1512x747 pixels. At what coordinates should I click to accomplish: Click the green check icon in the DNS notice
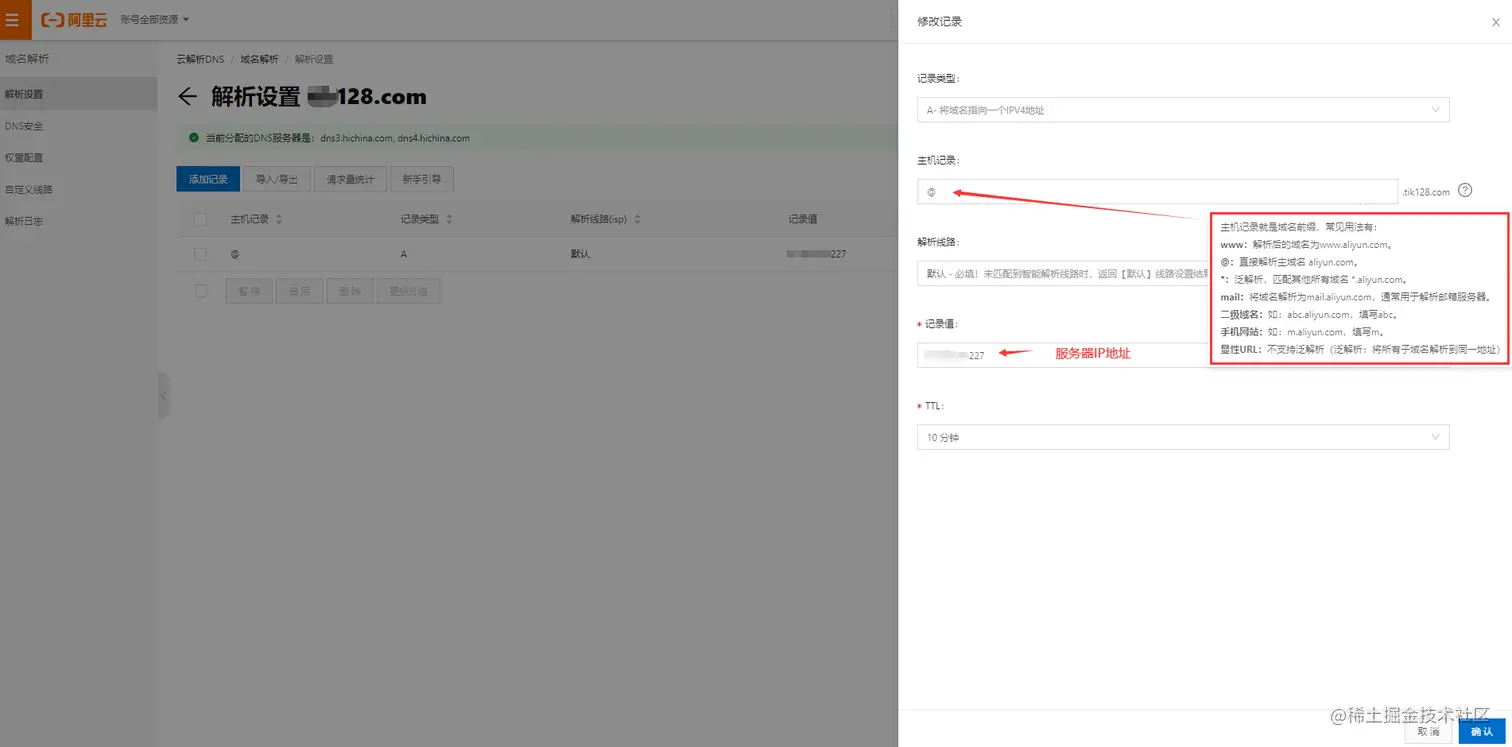click(193, 138)
